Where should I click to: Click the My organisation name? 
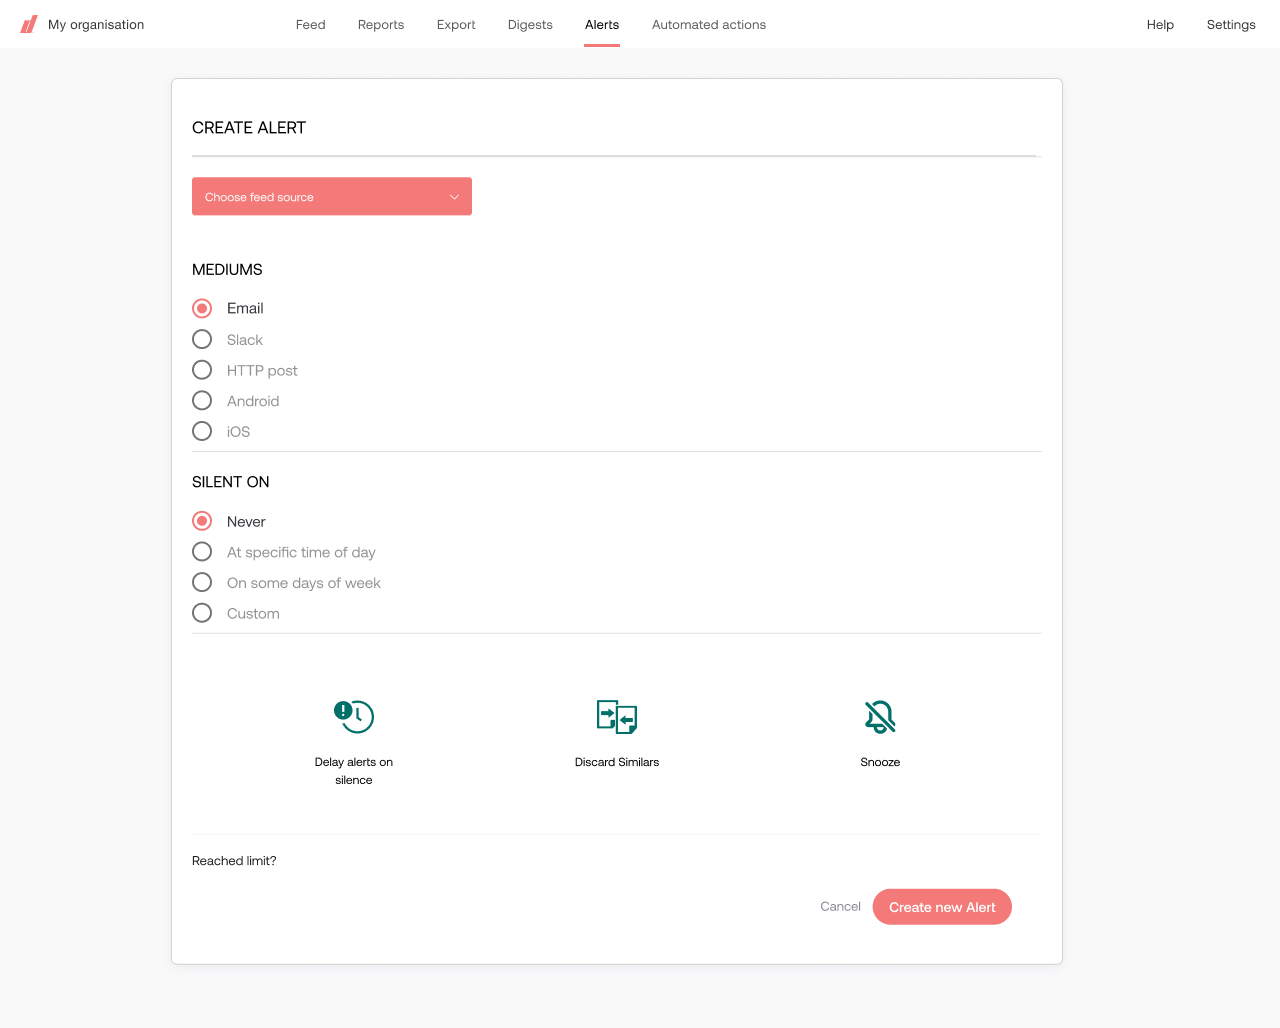96,24
